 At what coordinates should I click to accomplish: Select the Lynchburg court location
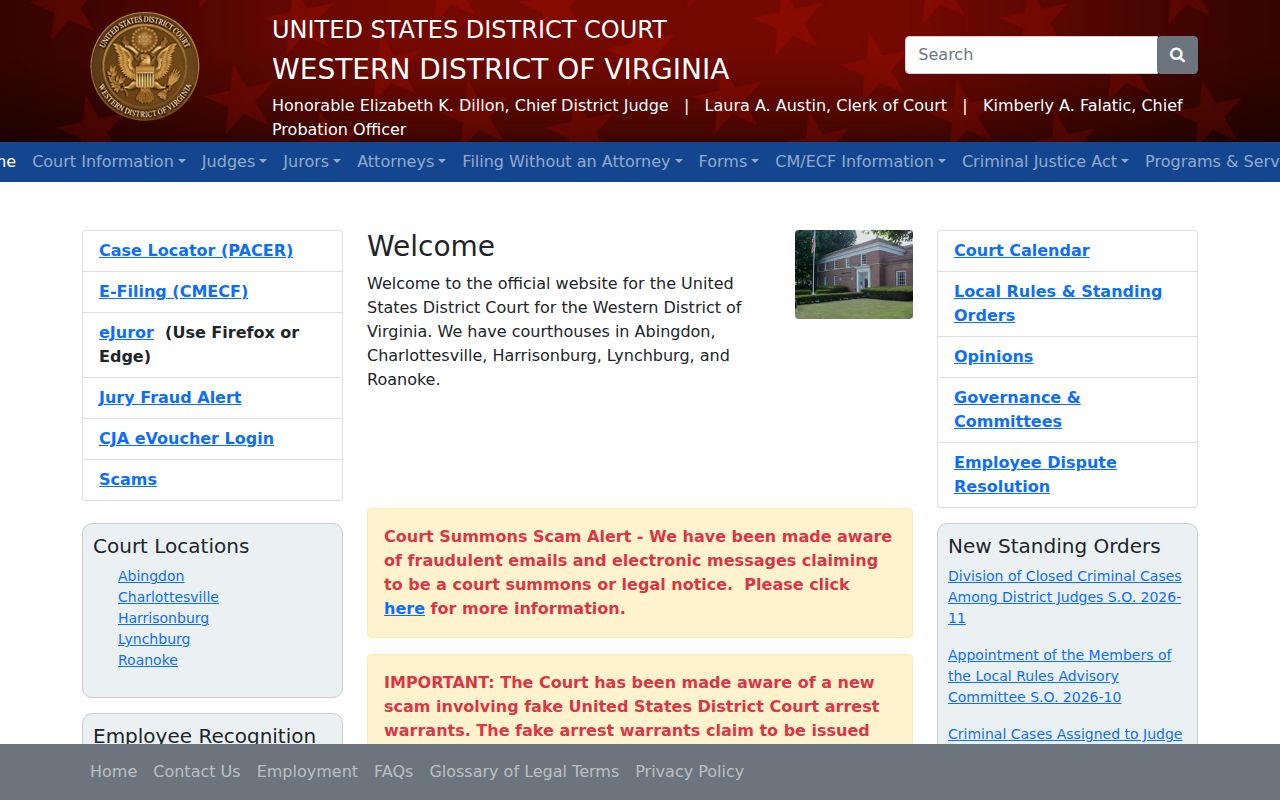(154, 639)
